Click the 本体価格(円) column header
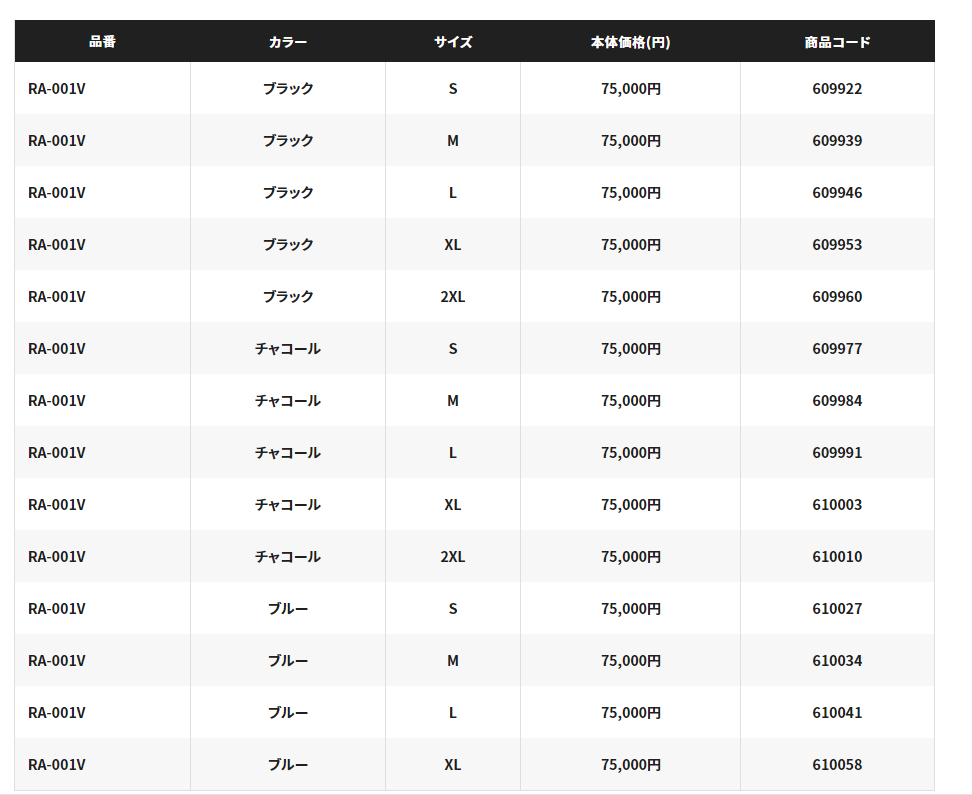This screenshot has width=972, height=795. click(630, 42)
